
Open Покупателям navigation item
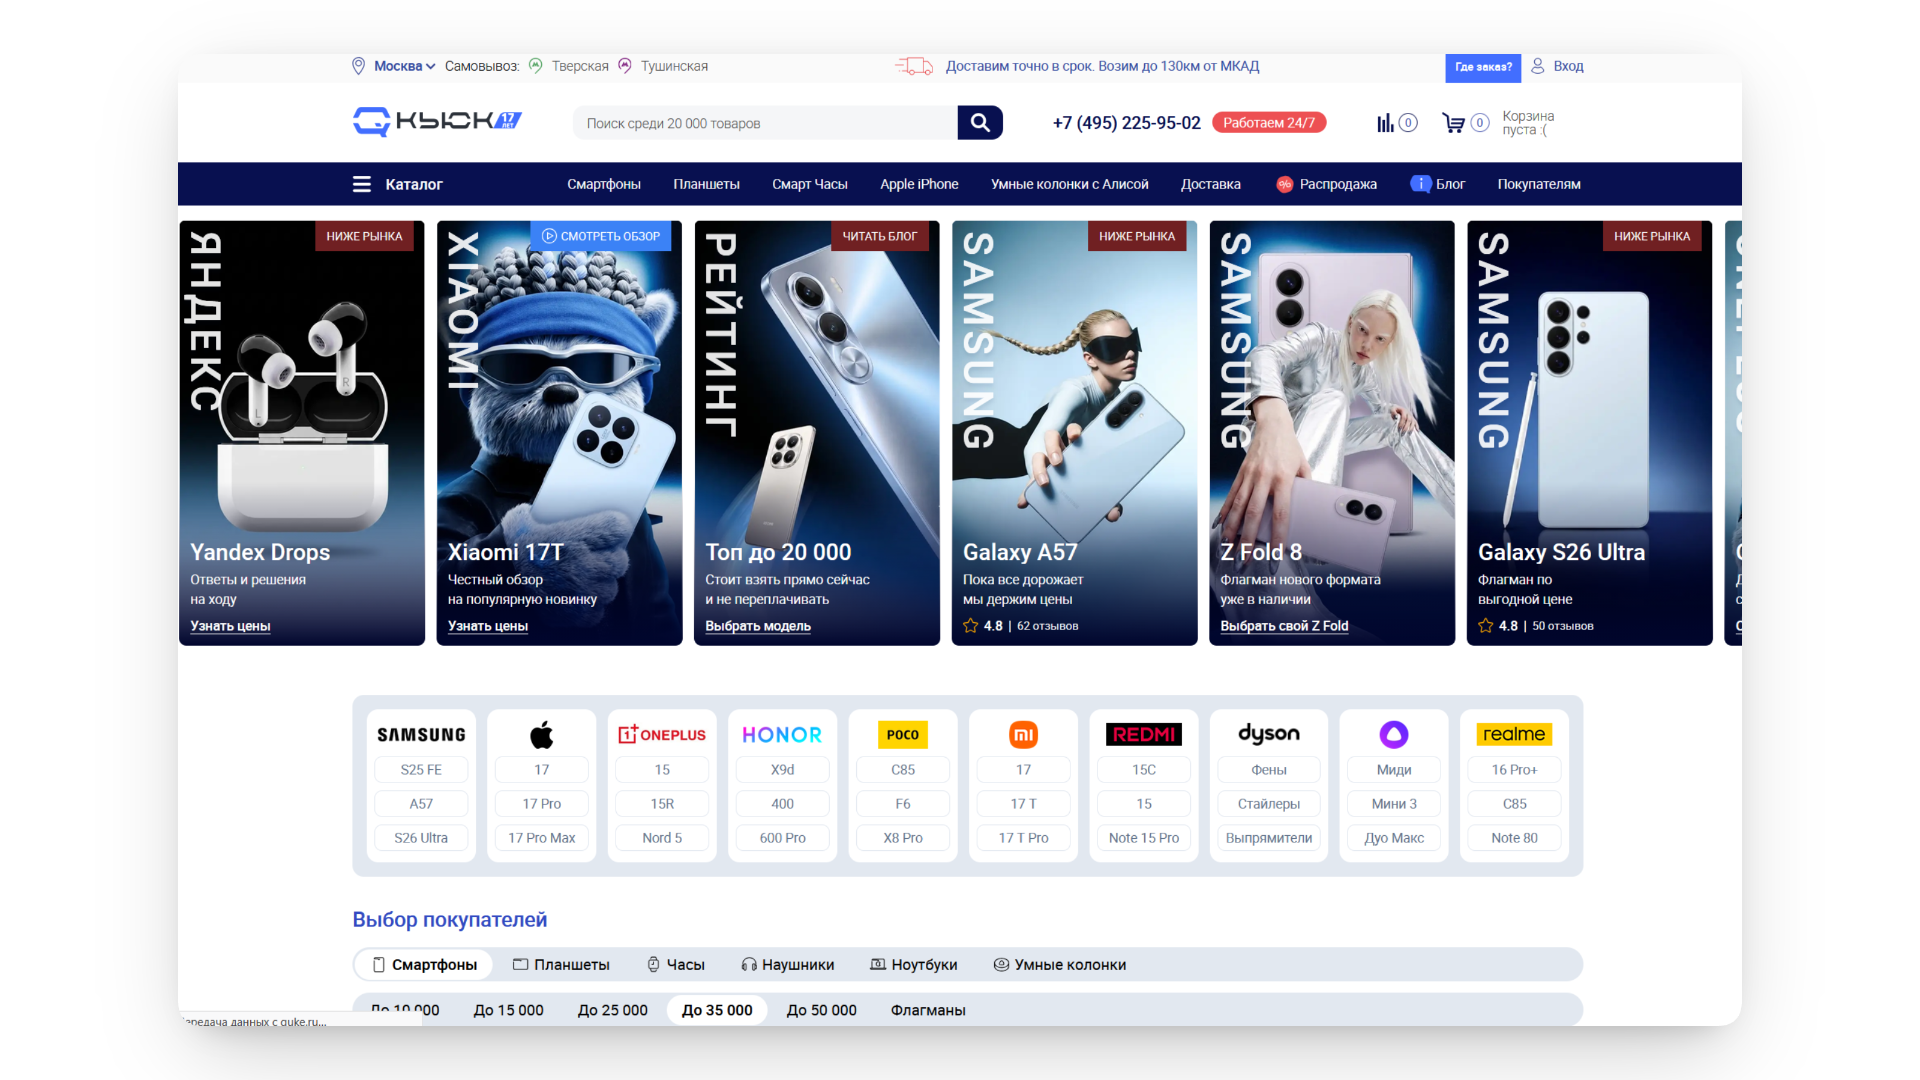(x=1539, y=184)
